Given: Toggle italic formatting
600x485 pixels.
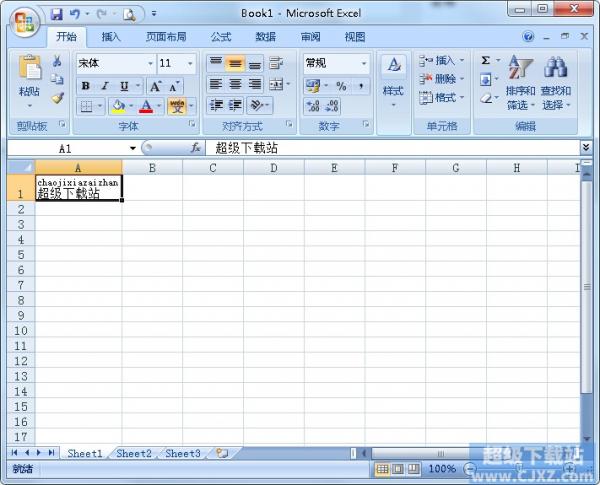Looking at the screenshot, I should click(x=105, y=86).
